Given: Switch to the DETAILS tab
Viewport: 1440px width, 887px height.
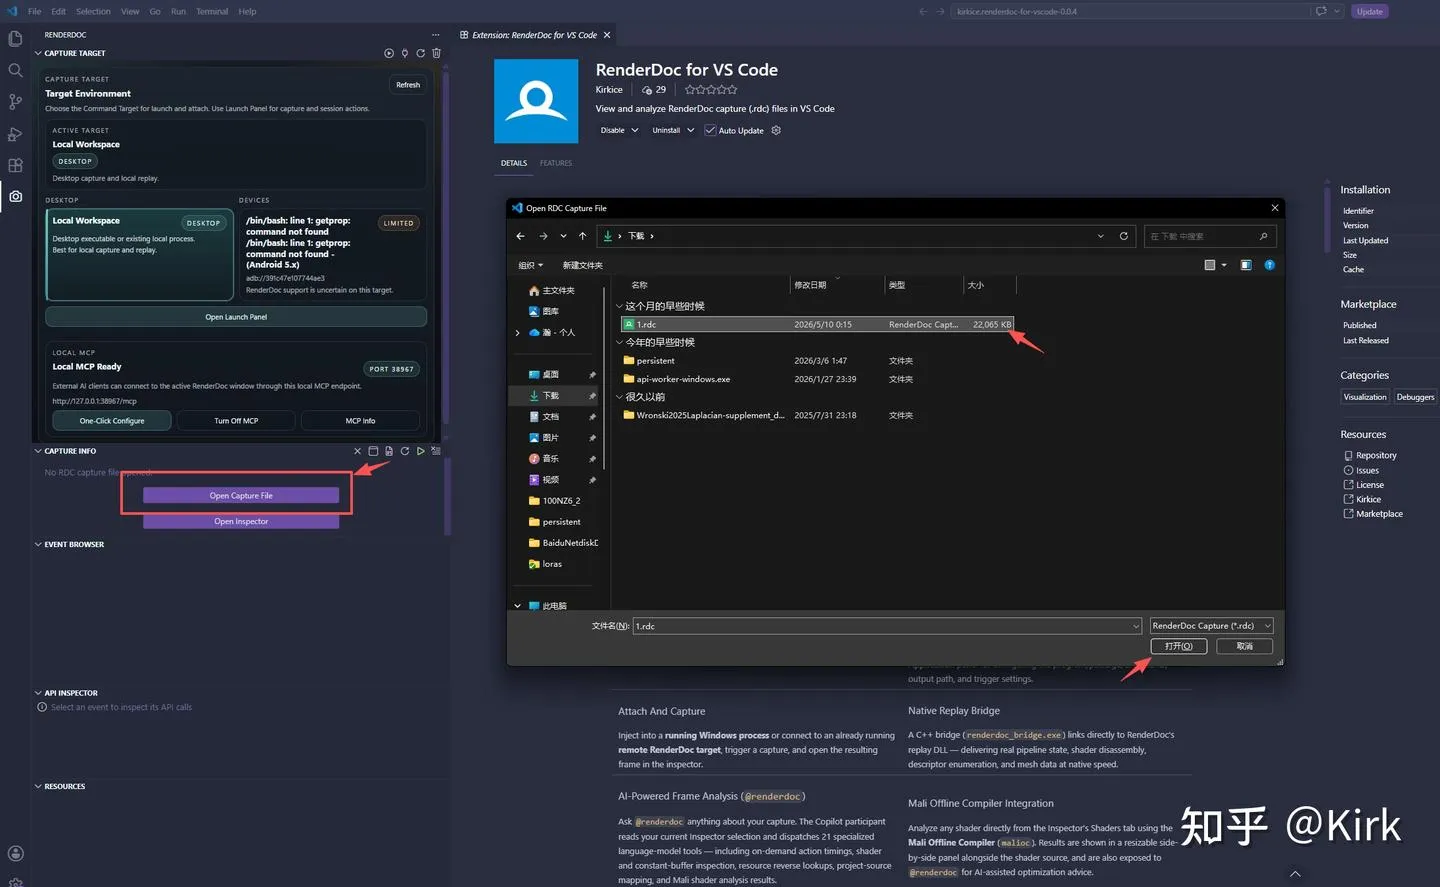Looking at the screenshot, I should 514,163.
